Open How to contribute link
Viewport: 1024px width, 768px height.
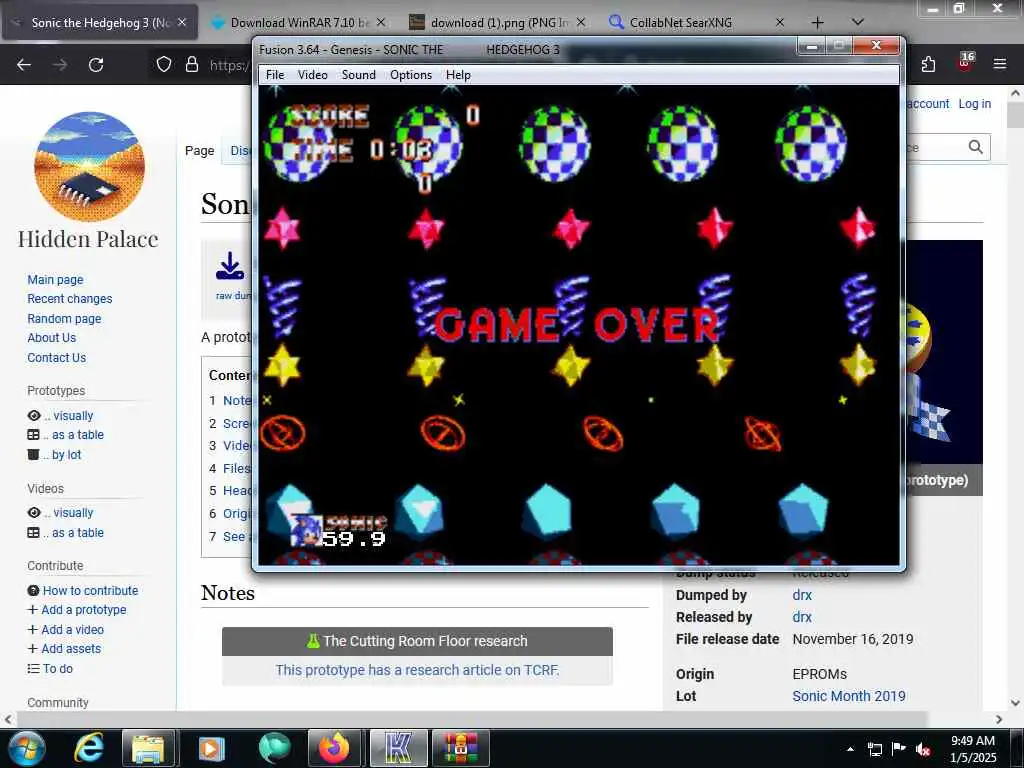click(91, 590)
